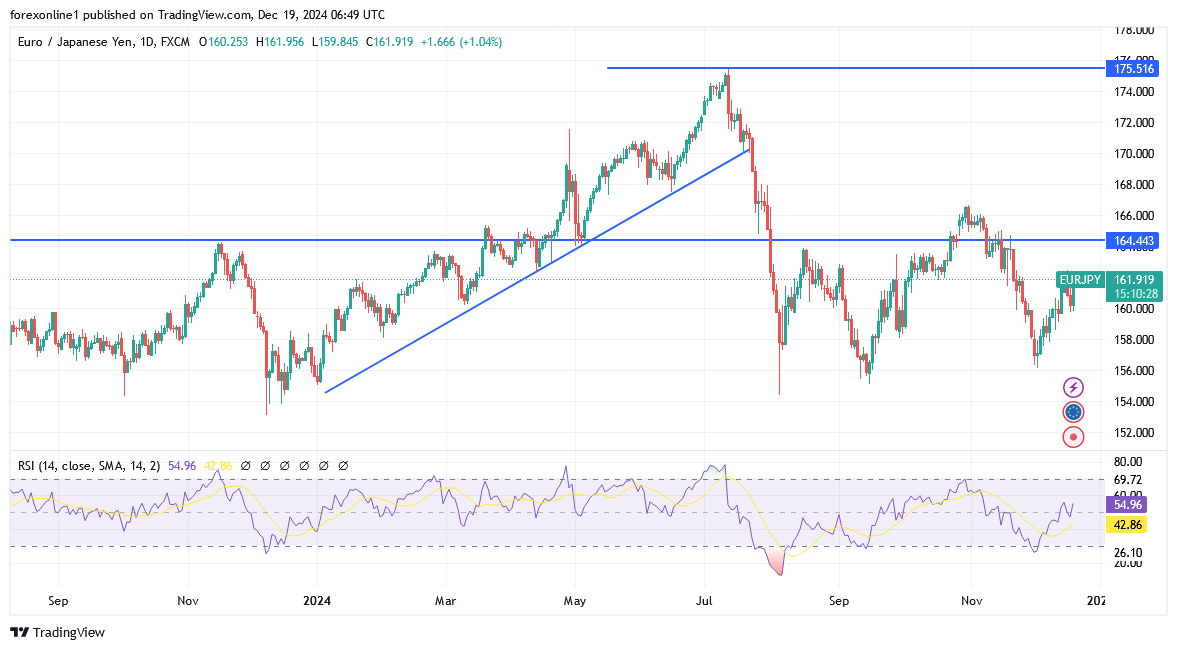This screenshot has height=650, width=1177.
Task: Select the EURJPY symbol tag on the price scale
Action: pos(1079,280)
